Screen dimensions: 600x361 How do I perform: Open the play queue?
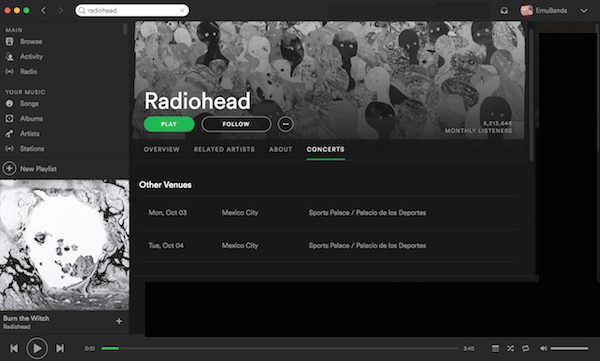[x=495, y=348]
